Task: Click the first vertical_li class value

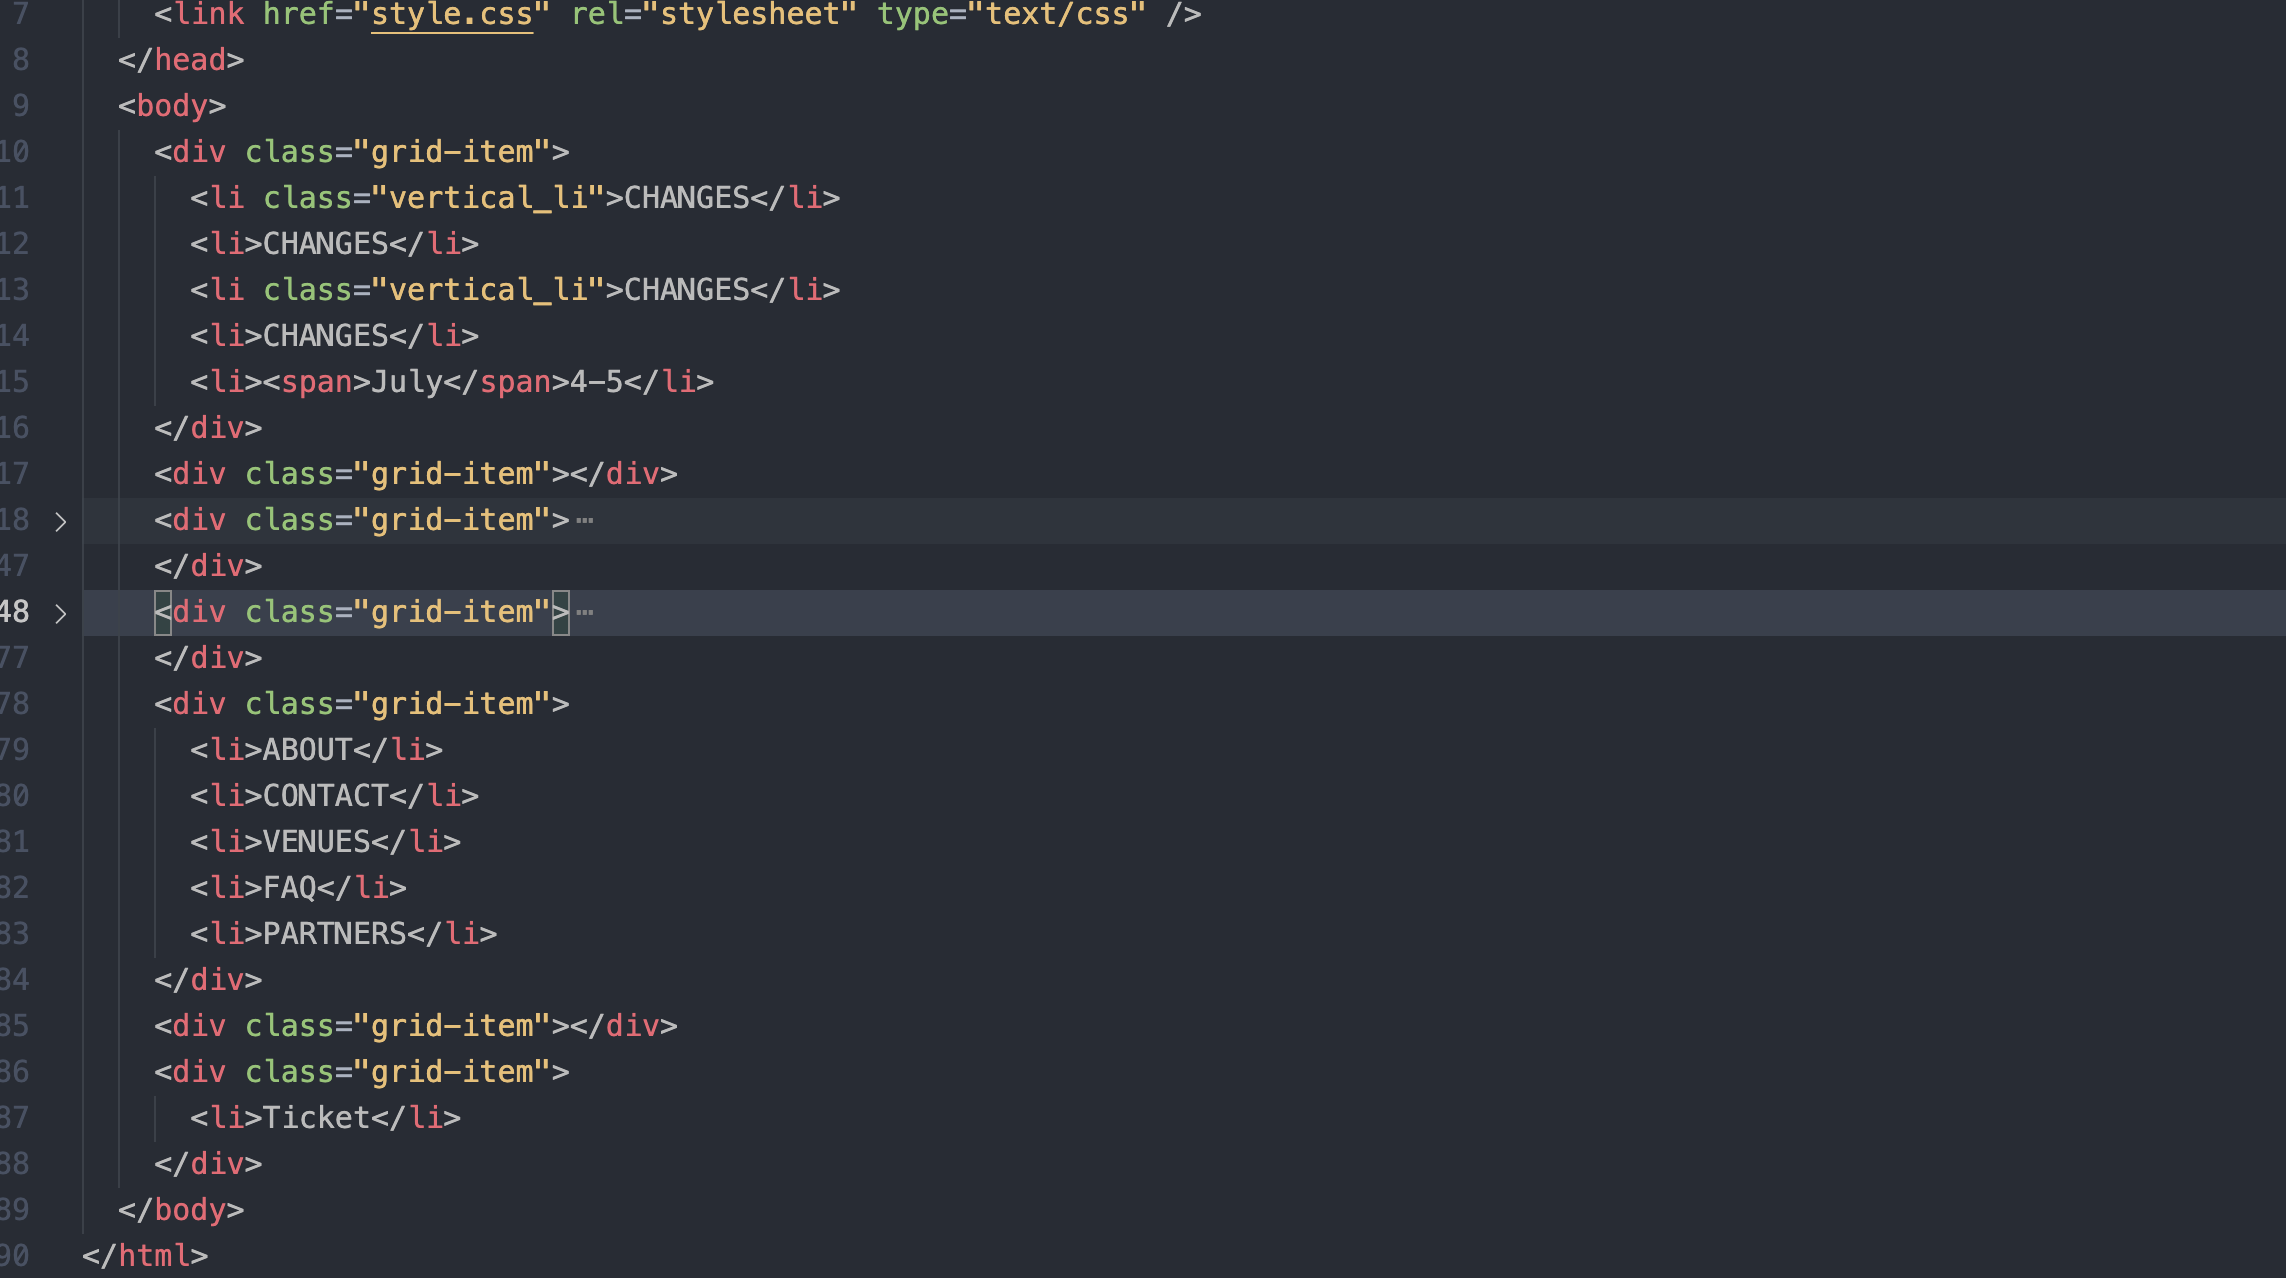Action: [487, 198]
